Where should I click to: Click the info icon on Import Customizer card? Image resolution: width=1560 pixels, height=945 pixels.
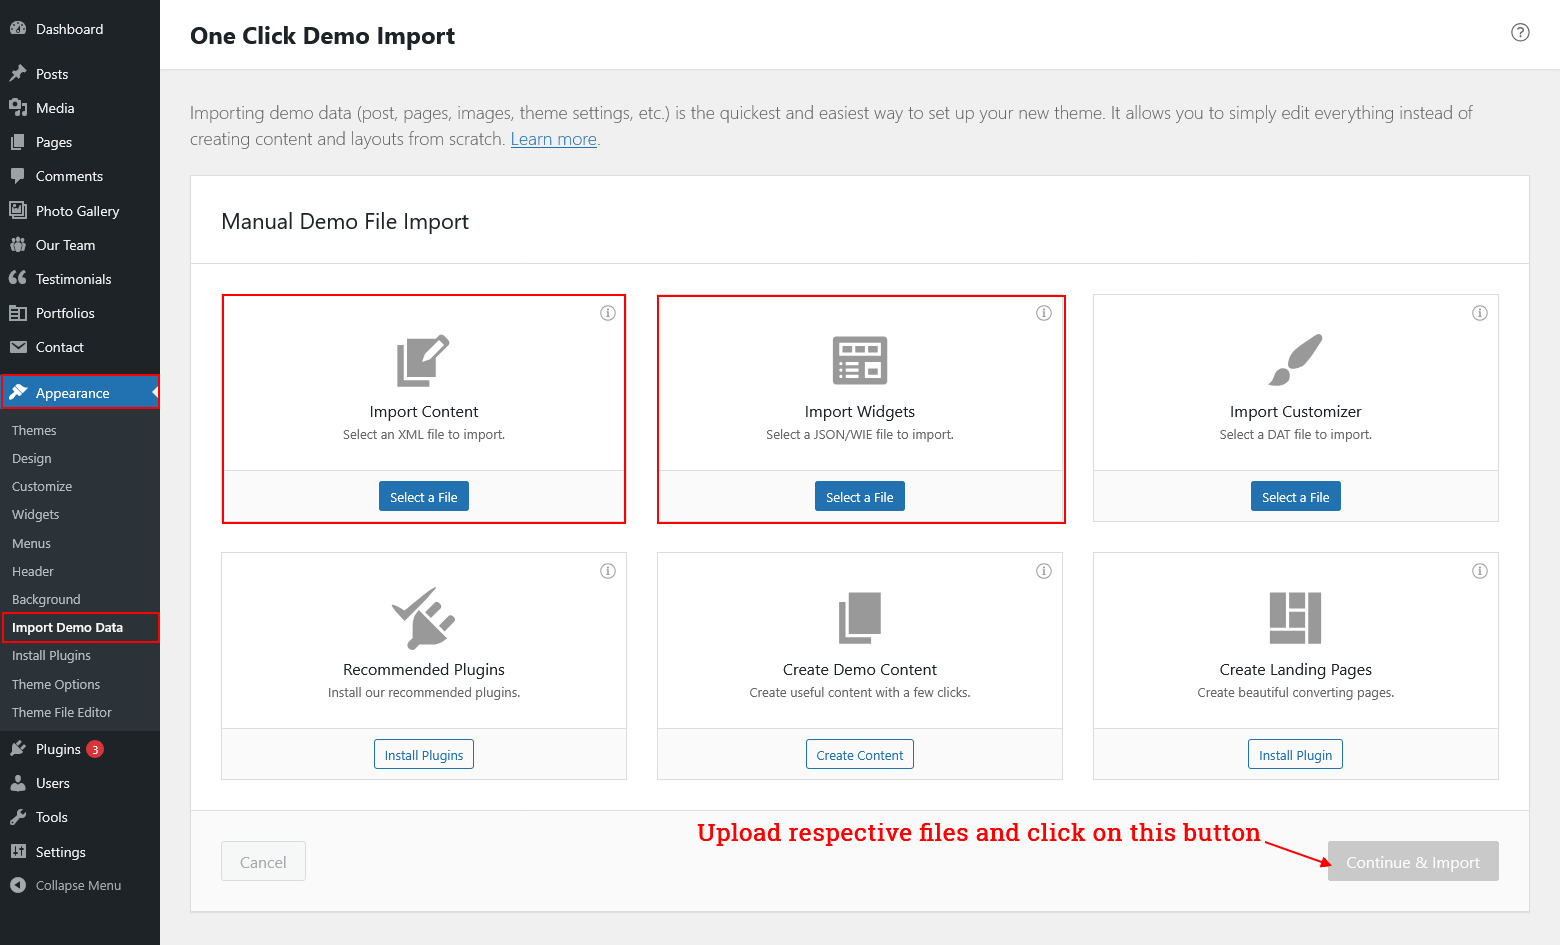pos(1479,313)
